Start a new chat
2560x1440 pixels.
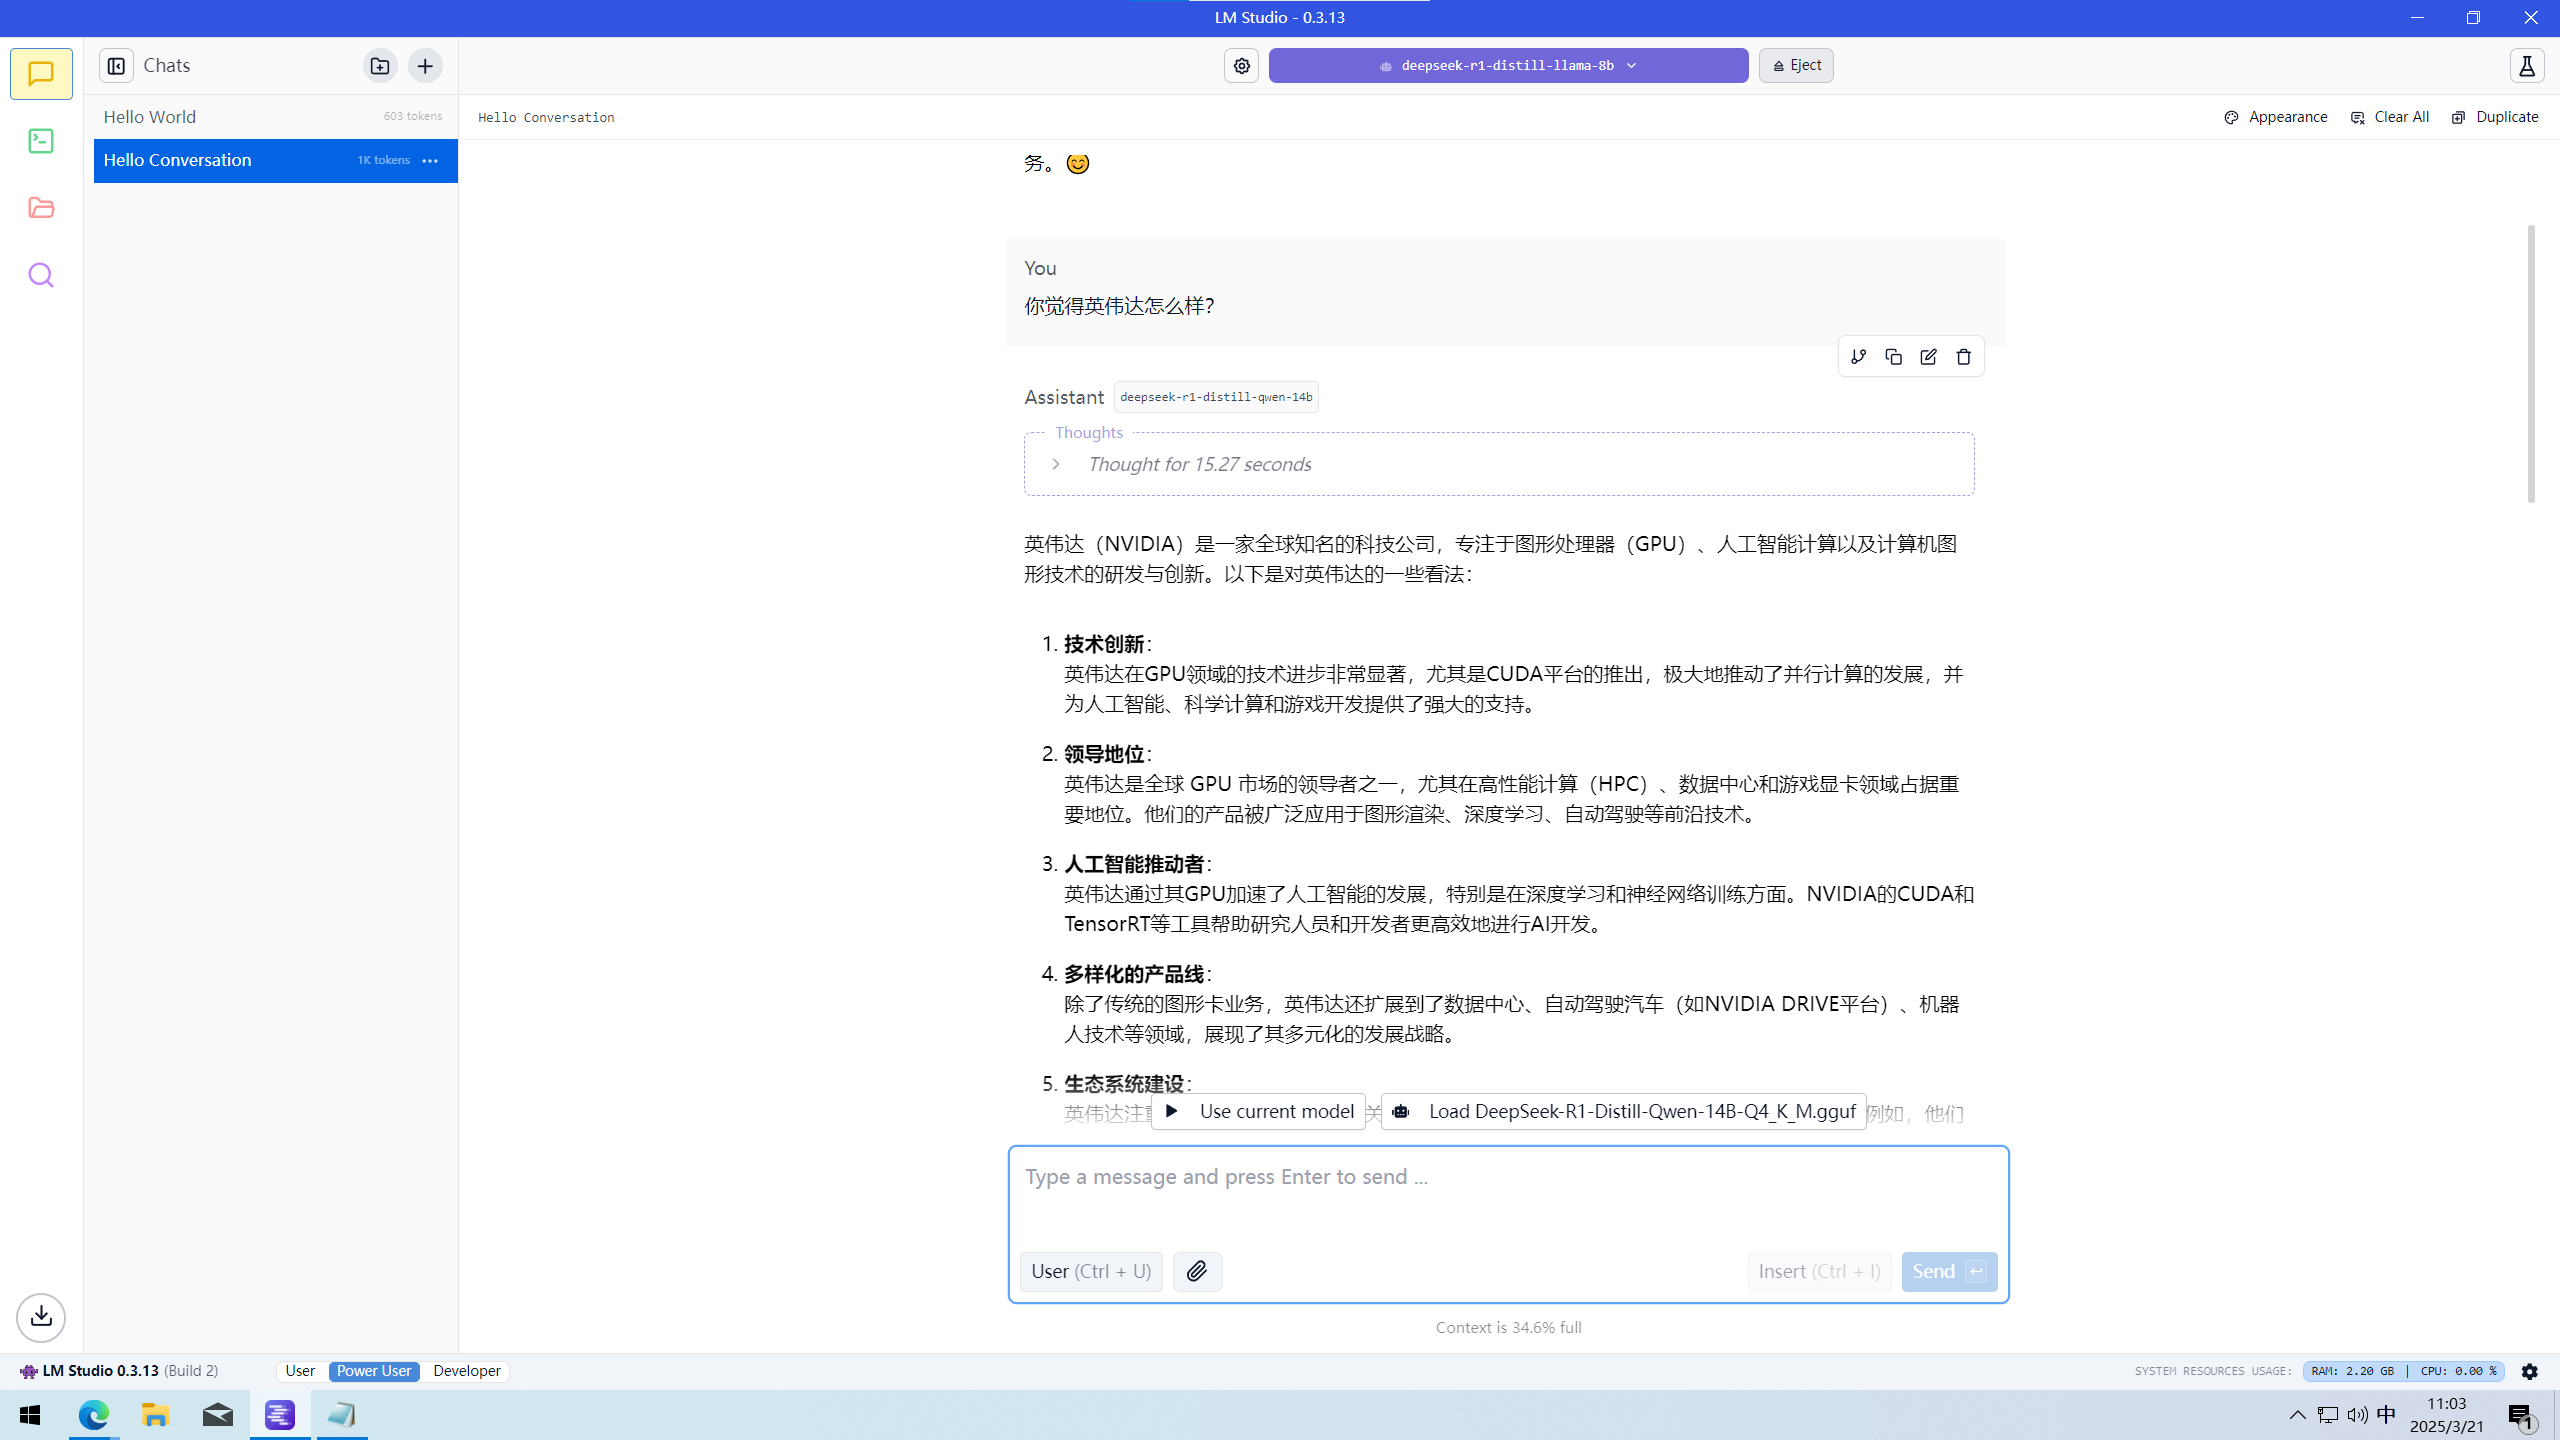pos(425,66)
